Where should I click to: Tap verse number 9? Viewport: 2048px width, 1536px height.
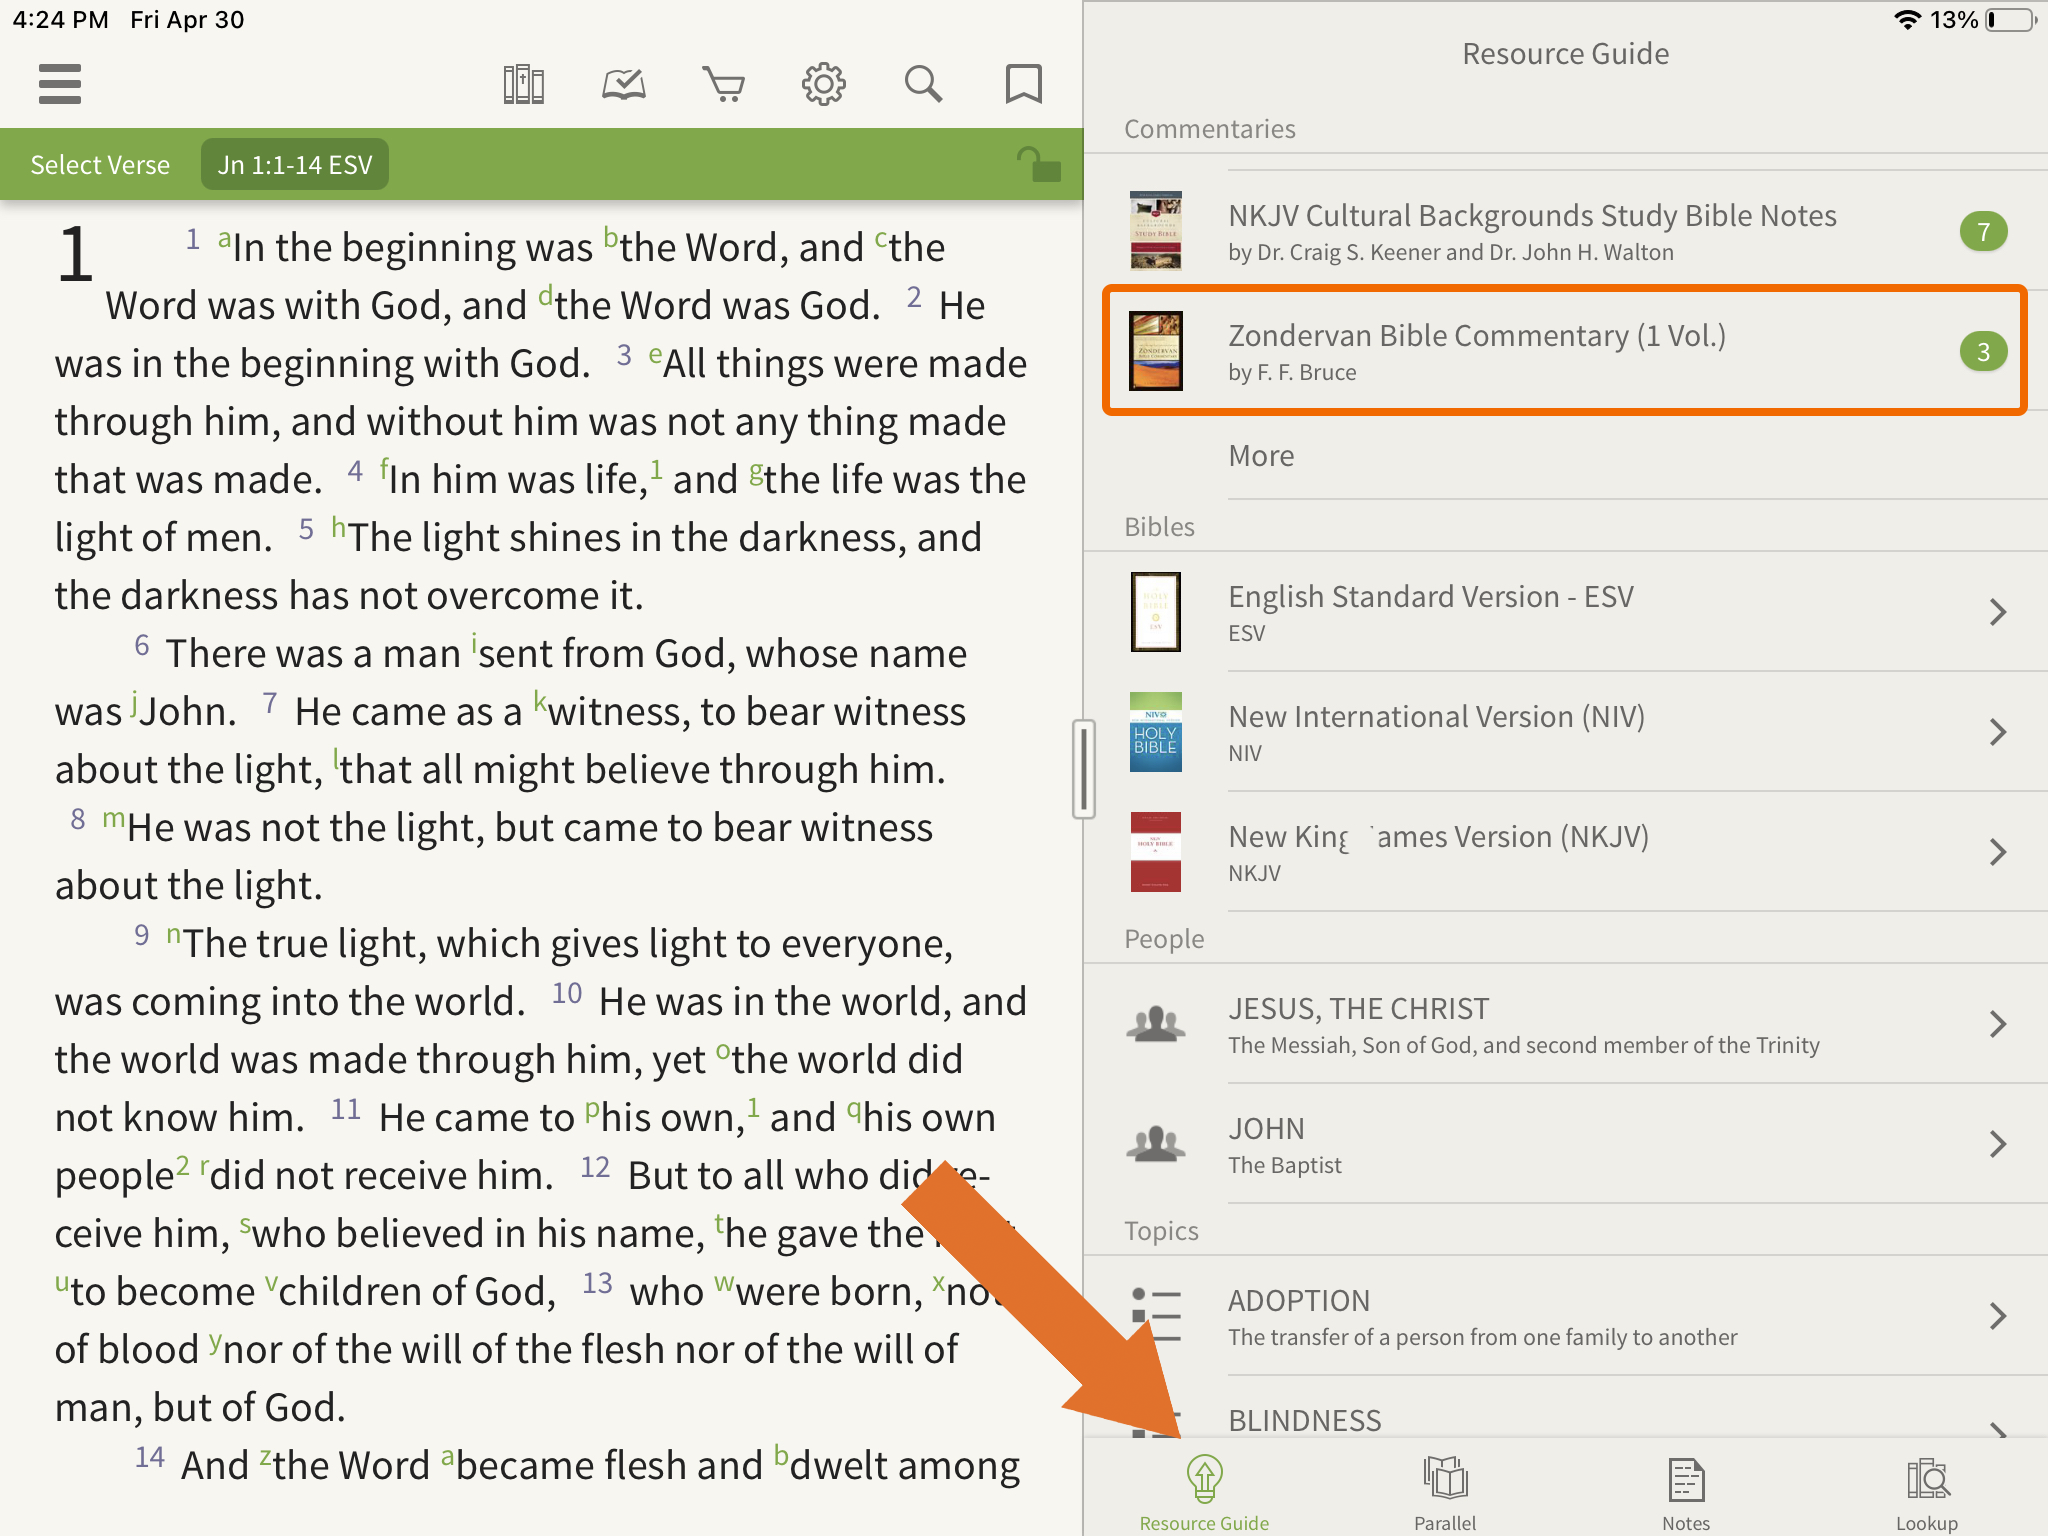[x=142, y=935]
